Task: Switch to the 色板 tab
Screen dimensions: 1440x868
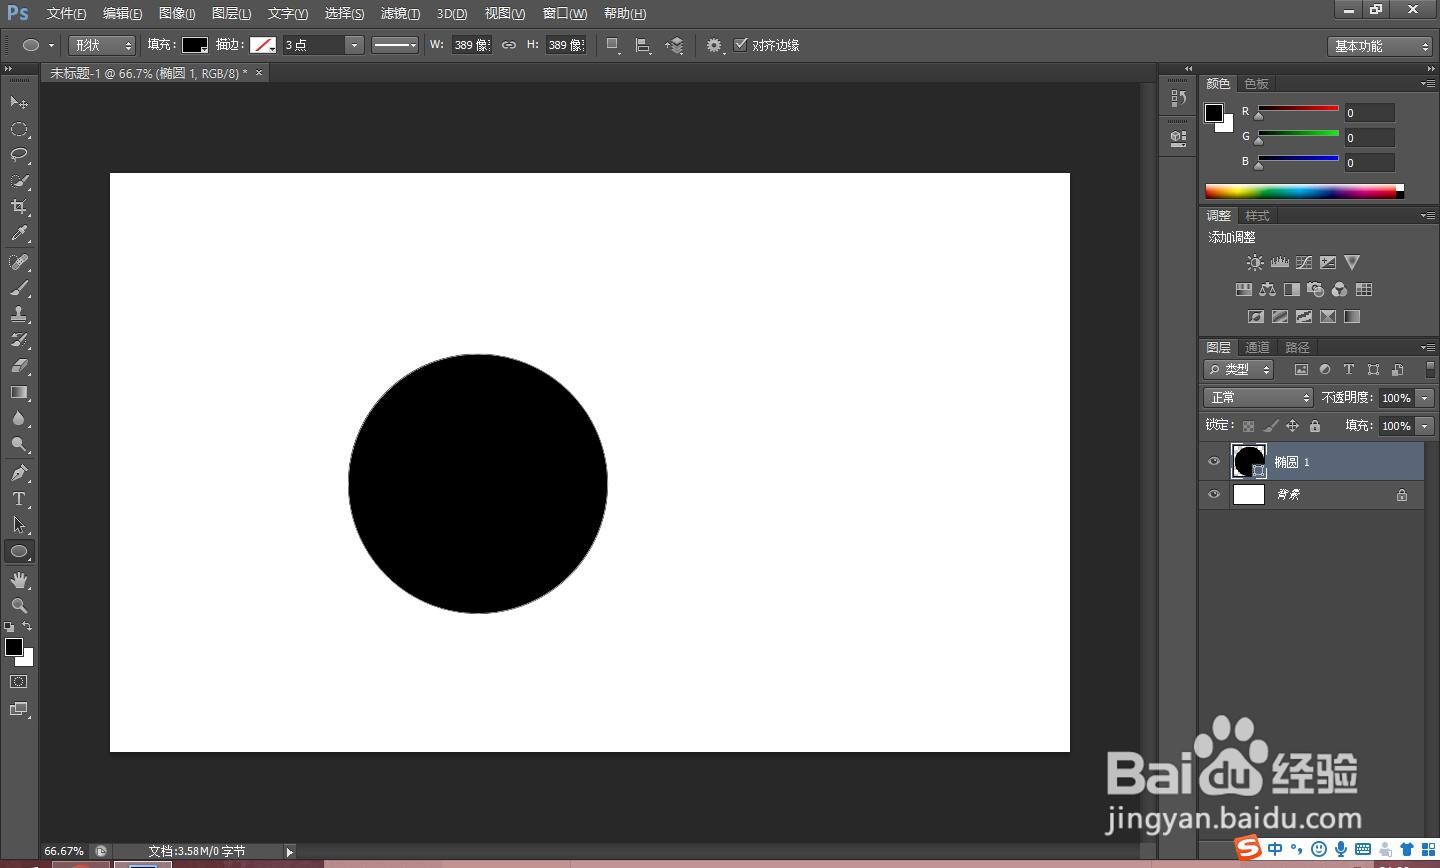Action: click(x=1256, y=84)
